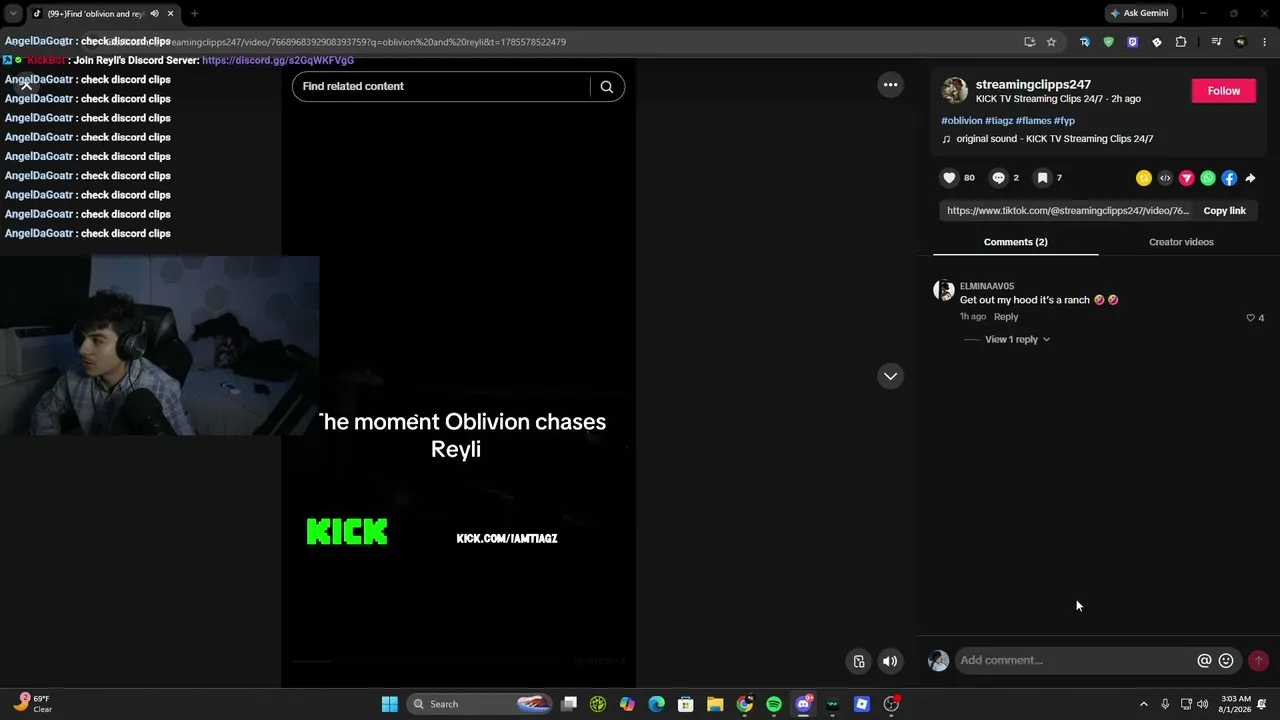Switch to the Creator videos tab
This screenshot has width=1280, height=720.
pos(1181,242)
